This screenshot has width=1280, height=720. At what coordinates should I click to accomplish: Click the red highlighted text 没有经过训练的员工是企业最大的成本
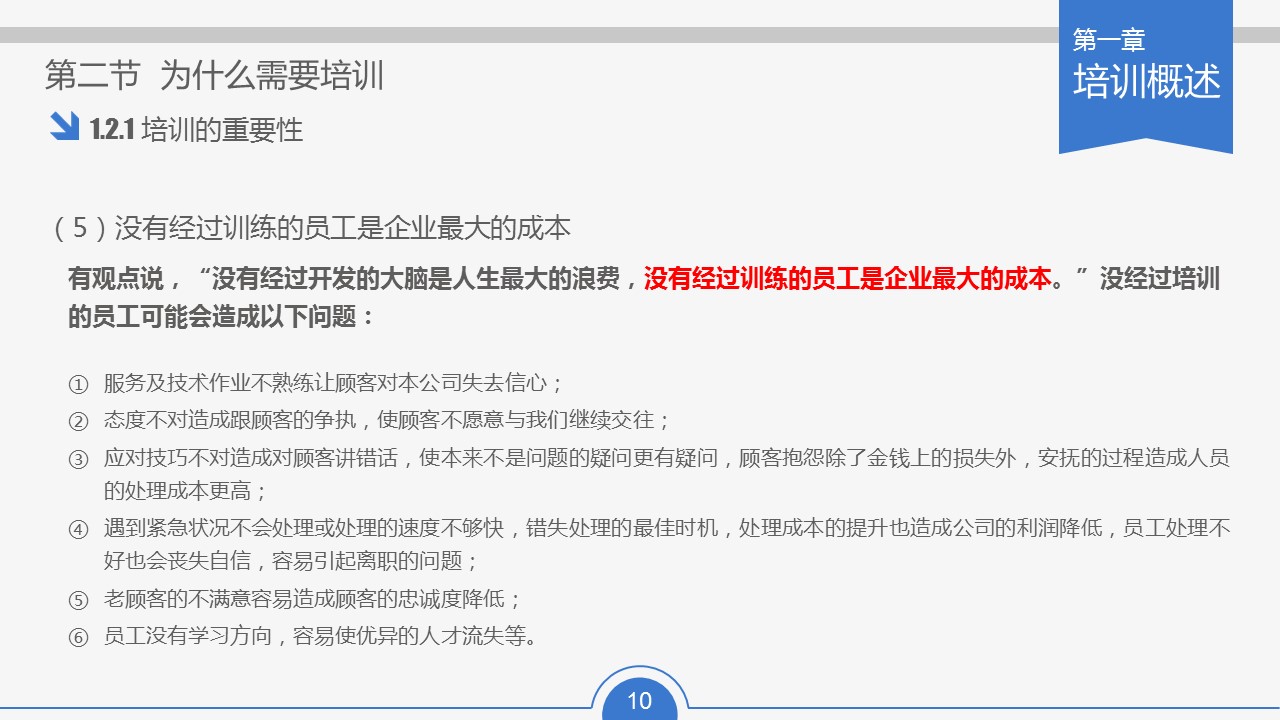pyautogui.click(x=848, y=277)
